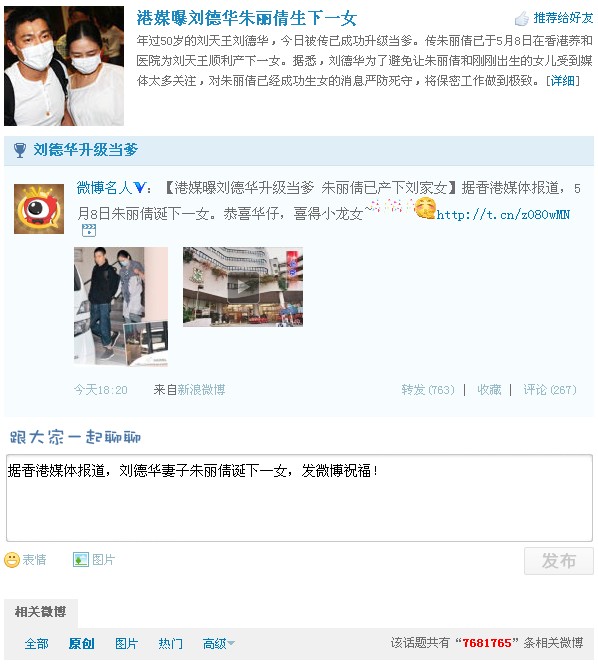Click the 发布 publish button
Viewport: 598px width, 666px height.
(x=559, y=561)
